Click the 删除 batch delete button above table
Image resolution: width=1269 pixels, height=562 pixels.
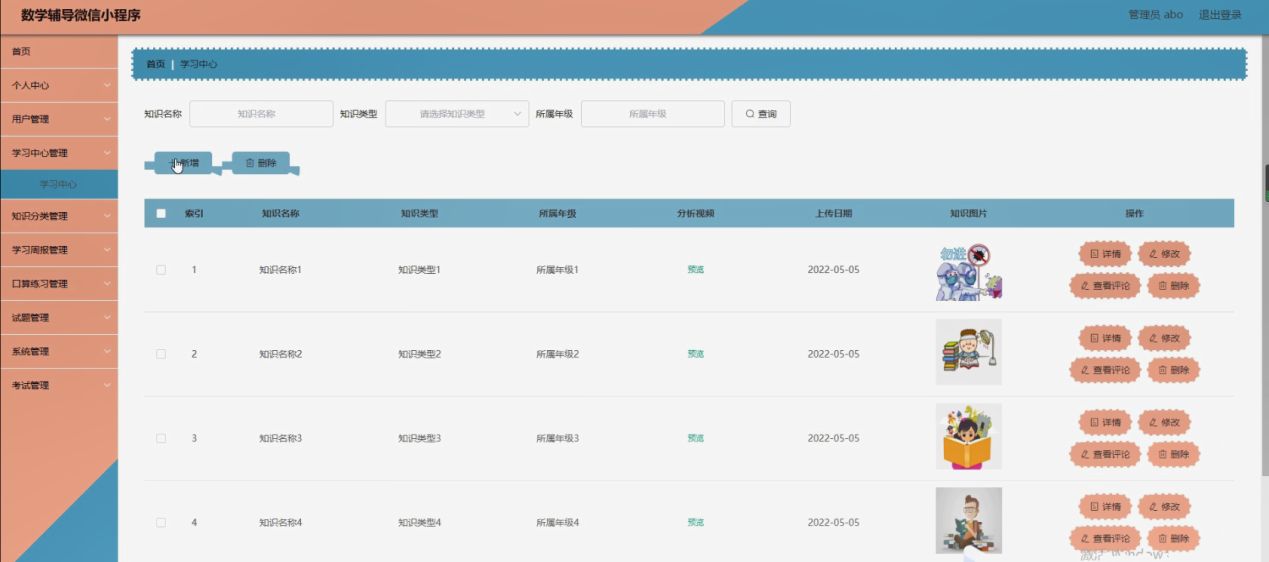point(261,163)
